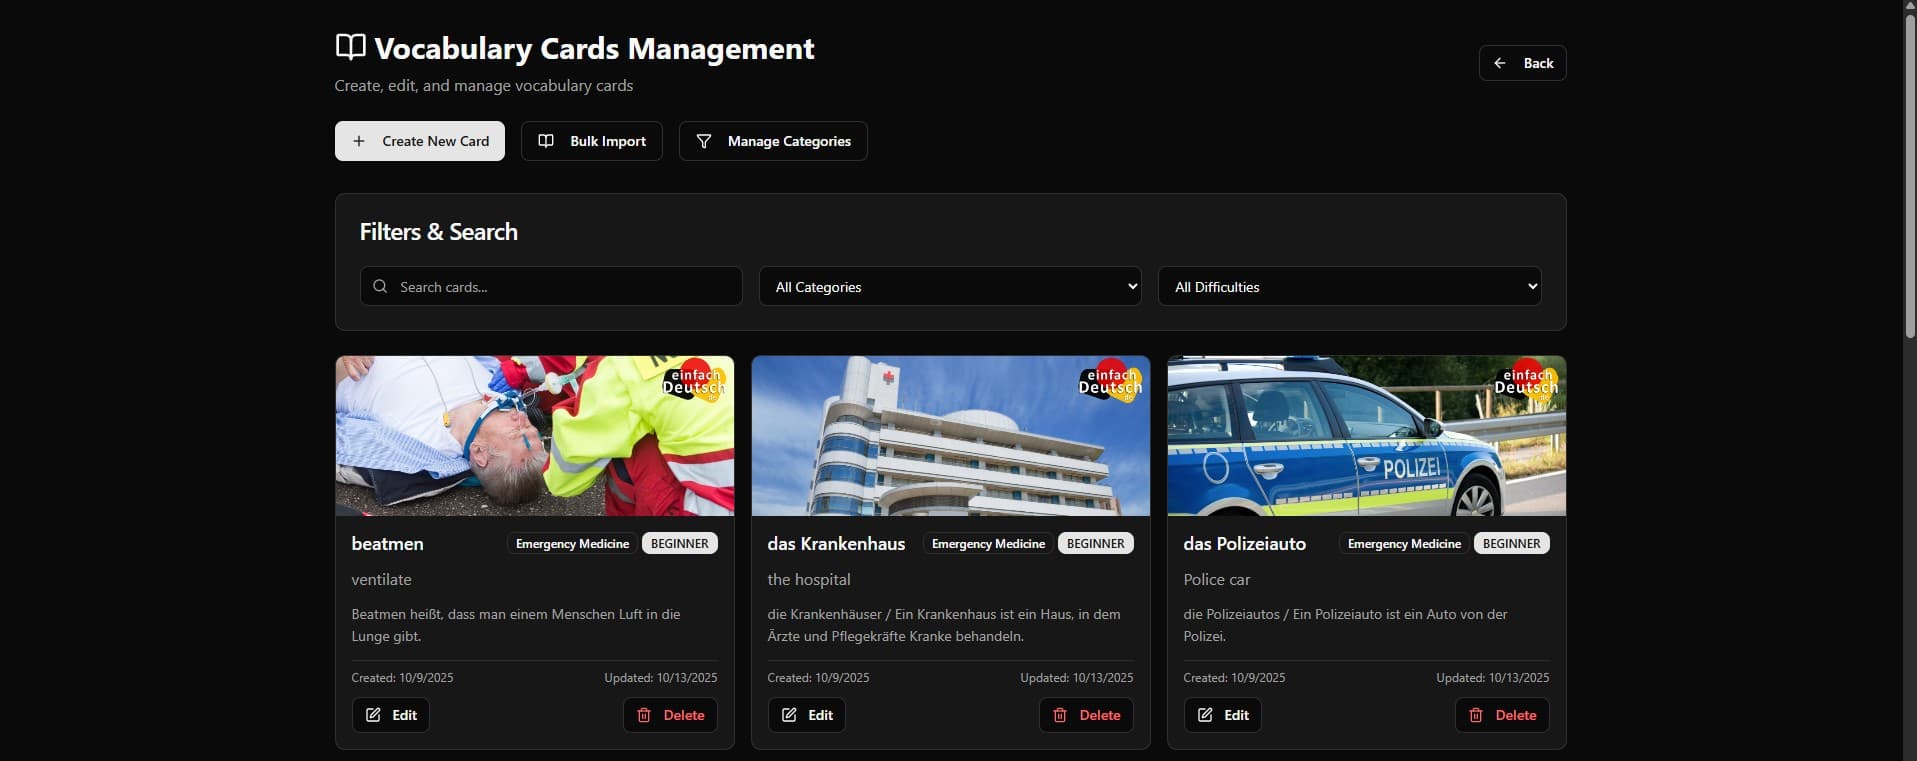Click the funnel icon in Manage Categories
The height and width of the screenshot is (761, 1917).
[704, 141]
